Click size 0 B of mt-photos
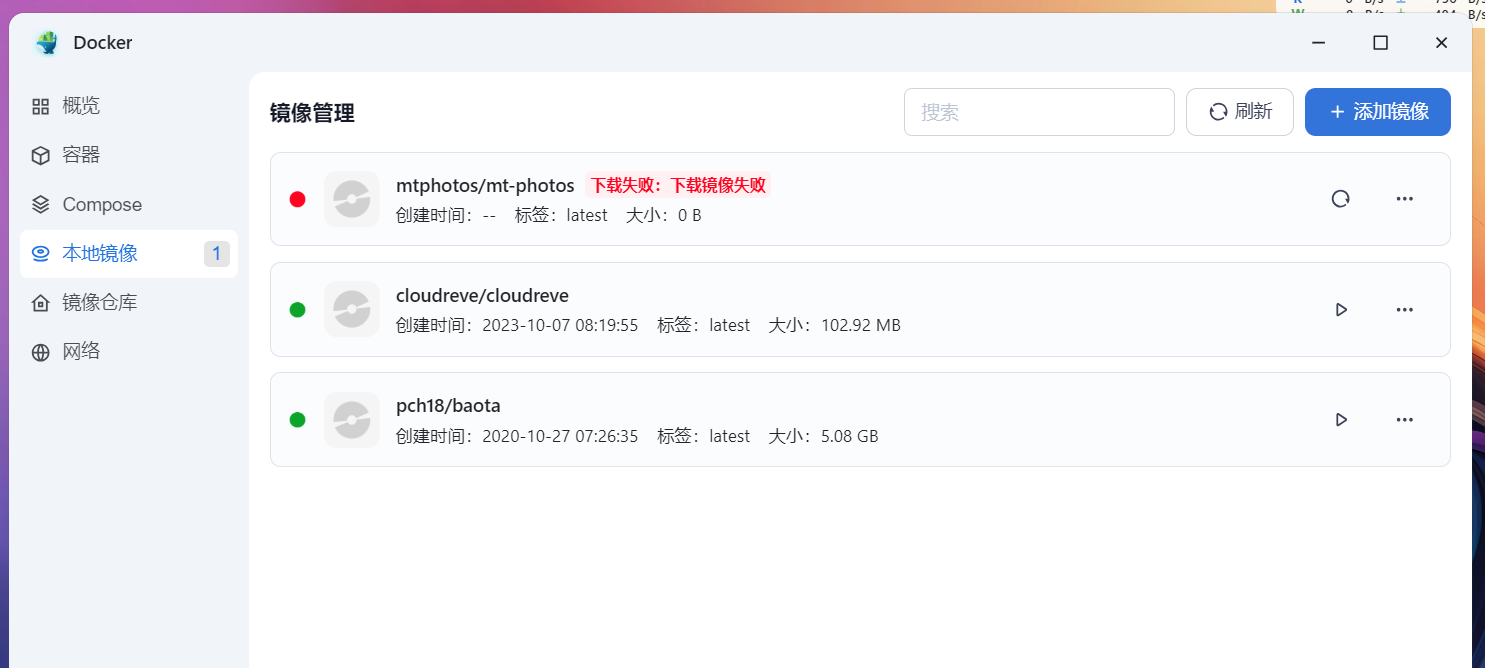The width and height of the screenshot is (1485, 668). pos(690,215)
